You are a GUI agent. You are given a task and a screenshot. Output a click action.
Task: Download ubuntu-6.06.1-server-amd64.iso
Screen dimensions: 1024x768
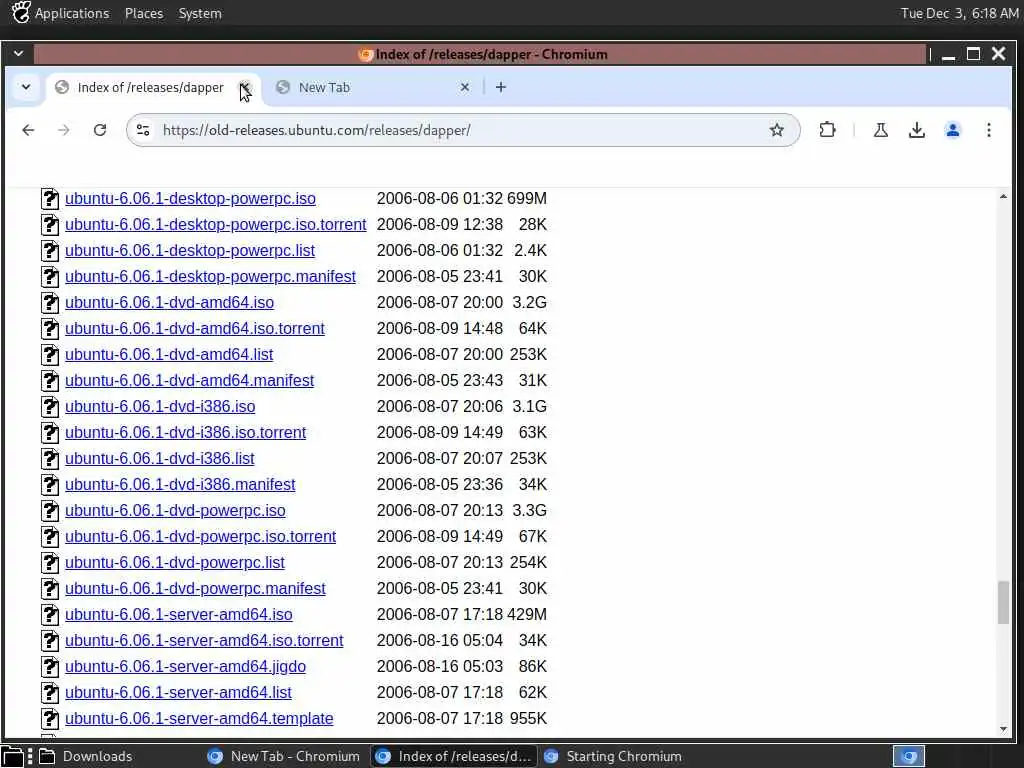(178, 615)
